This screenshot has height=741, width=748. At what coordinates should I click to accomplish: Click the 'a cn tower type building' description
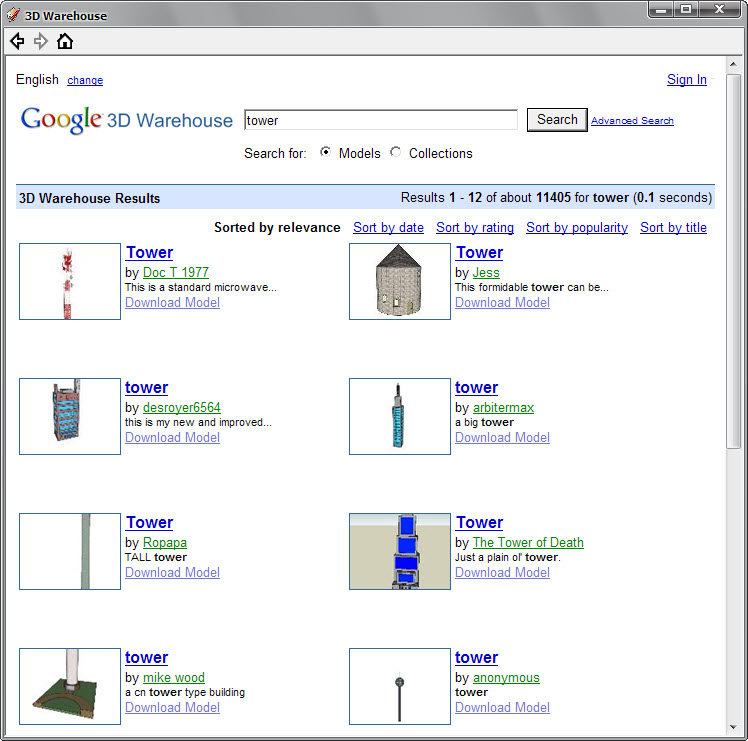(185, 692)
